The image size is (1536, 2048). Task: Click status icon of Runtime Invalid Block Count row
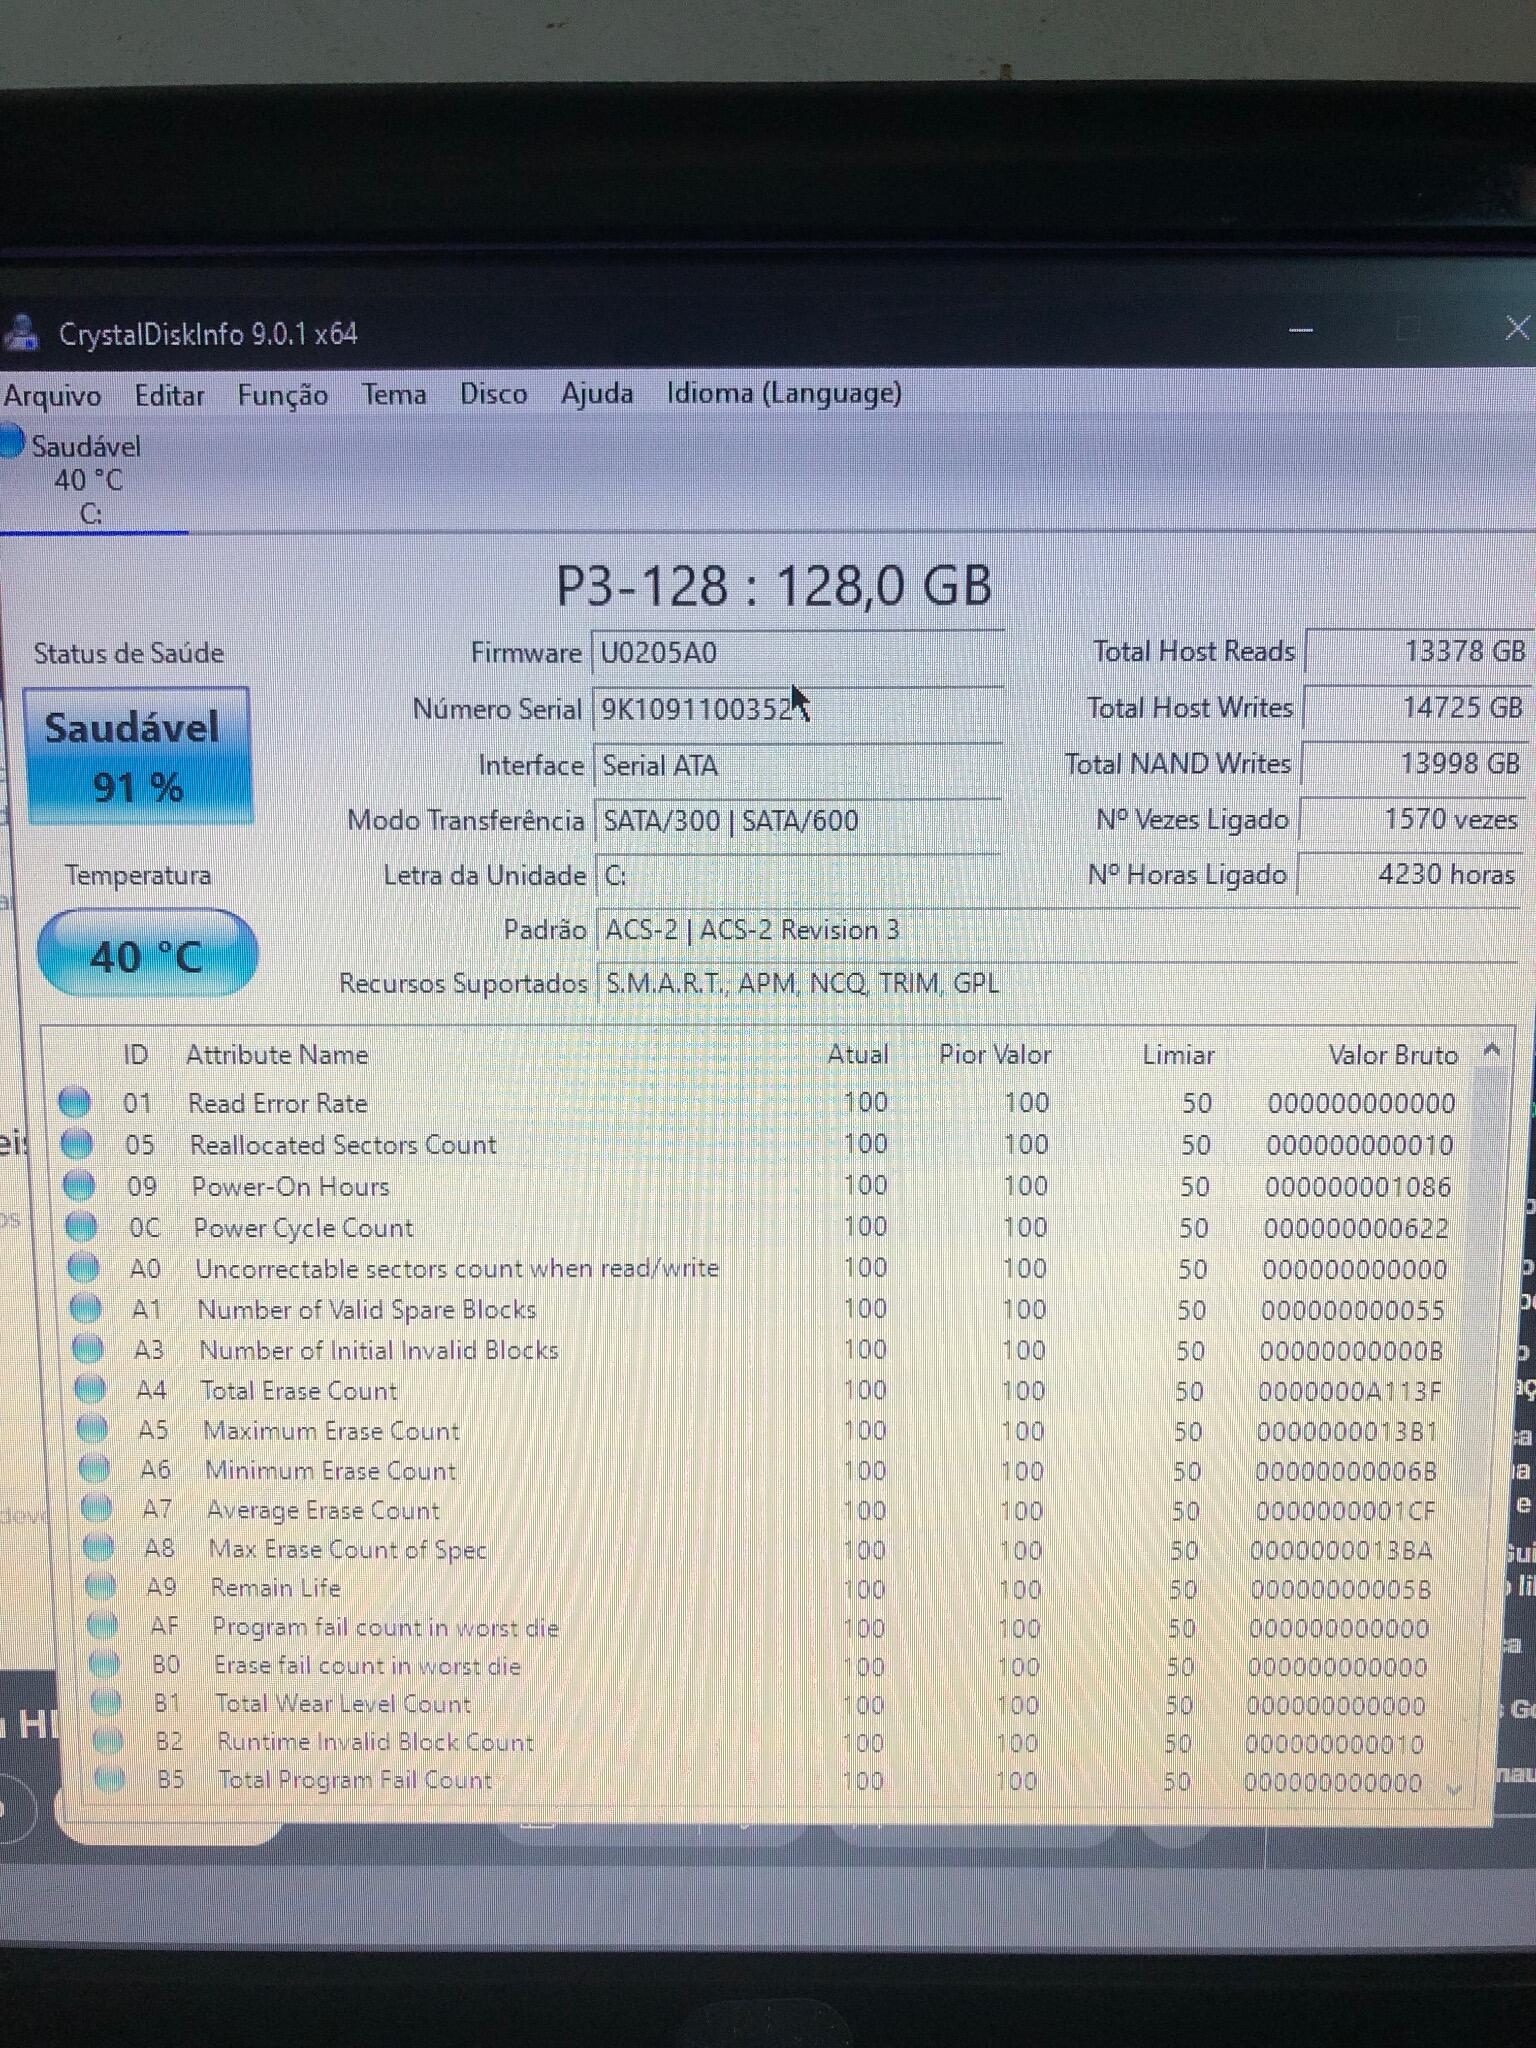[108, 1741]
